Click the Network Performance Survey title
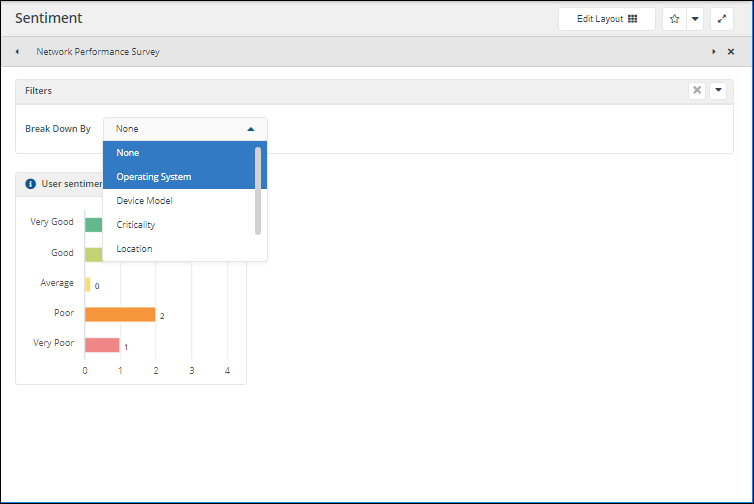Screen dimensions: 754x504 point(98,52)
